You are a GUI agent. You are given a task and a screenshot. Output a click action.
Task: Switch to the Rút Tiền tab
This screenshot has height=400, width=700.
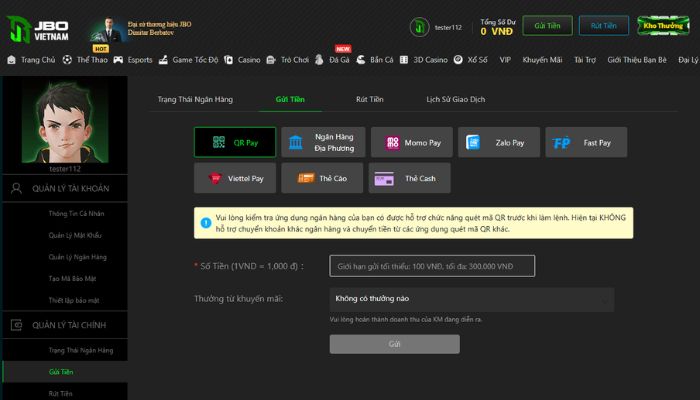[x=370, y=99]
